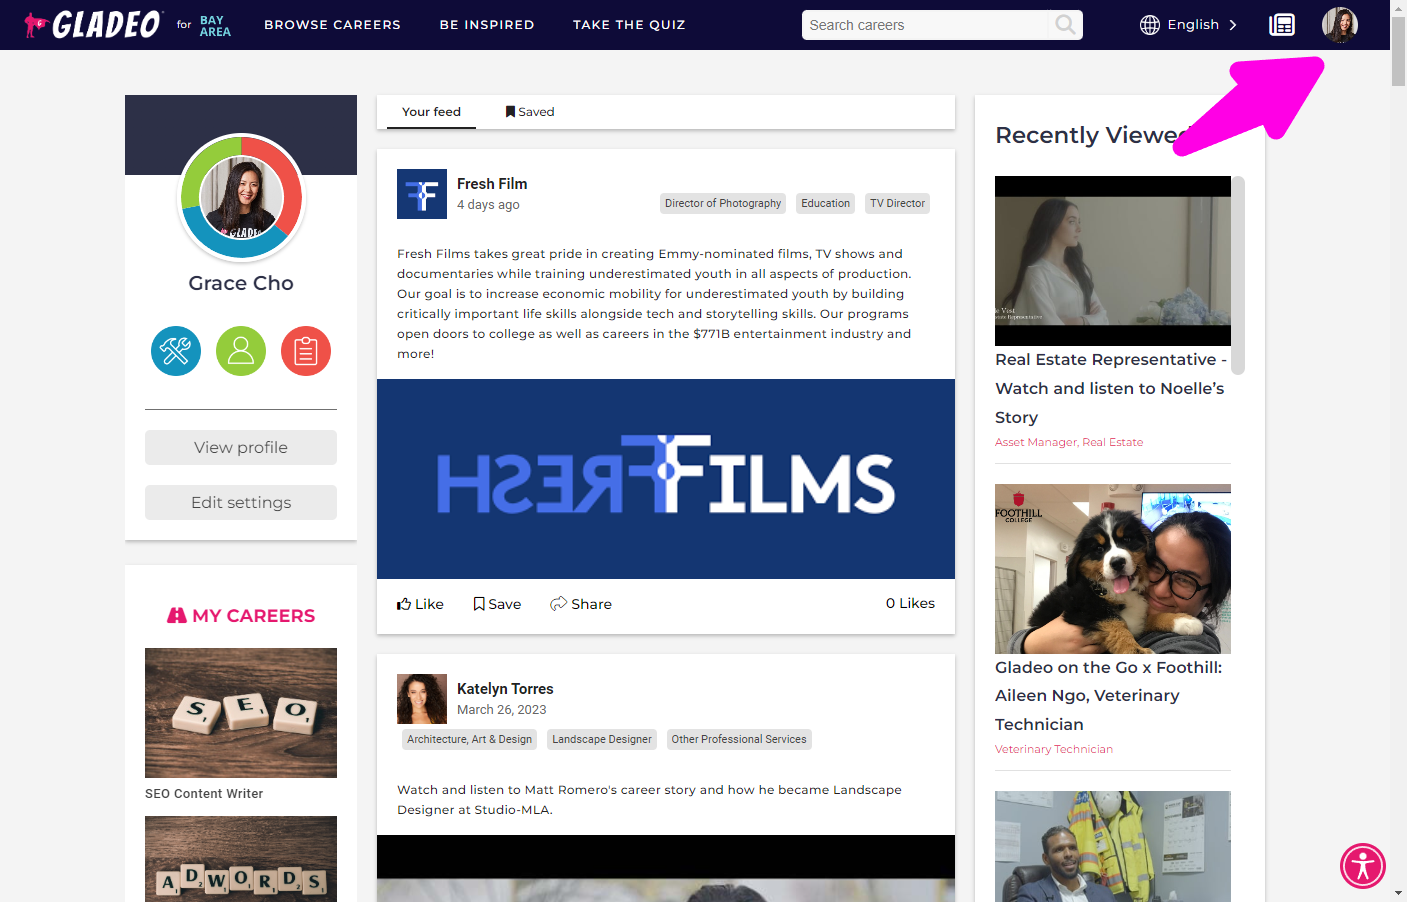Open Browse Careers menu
Screen dimensions: 1407x902
[332, 25]
